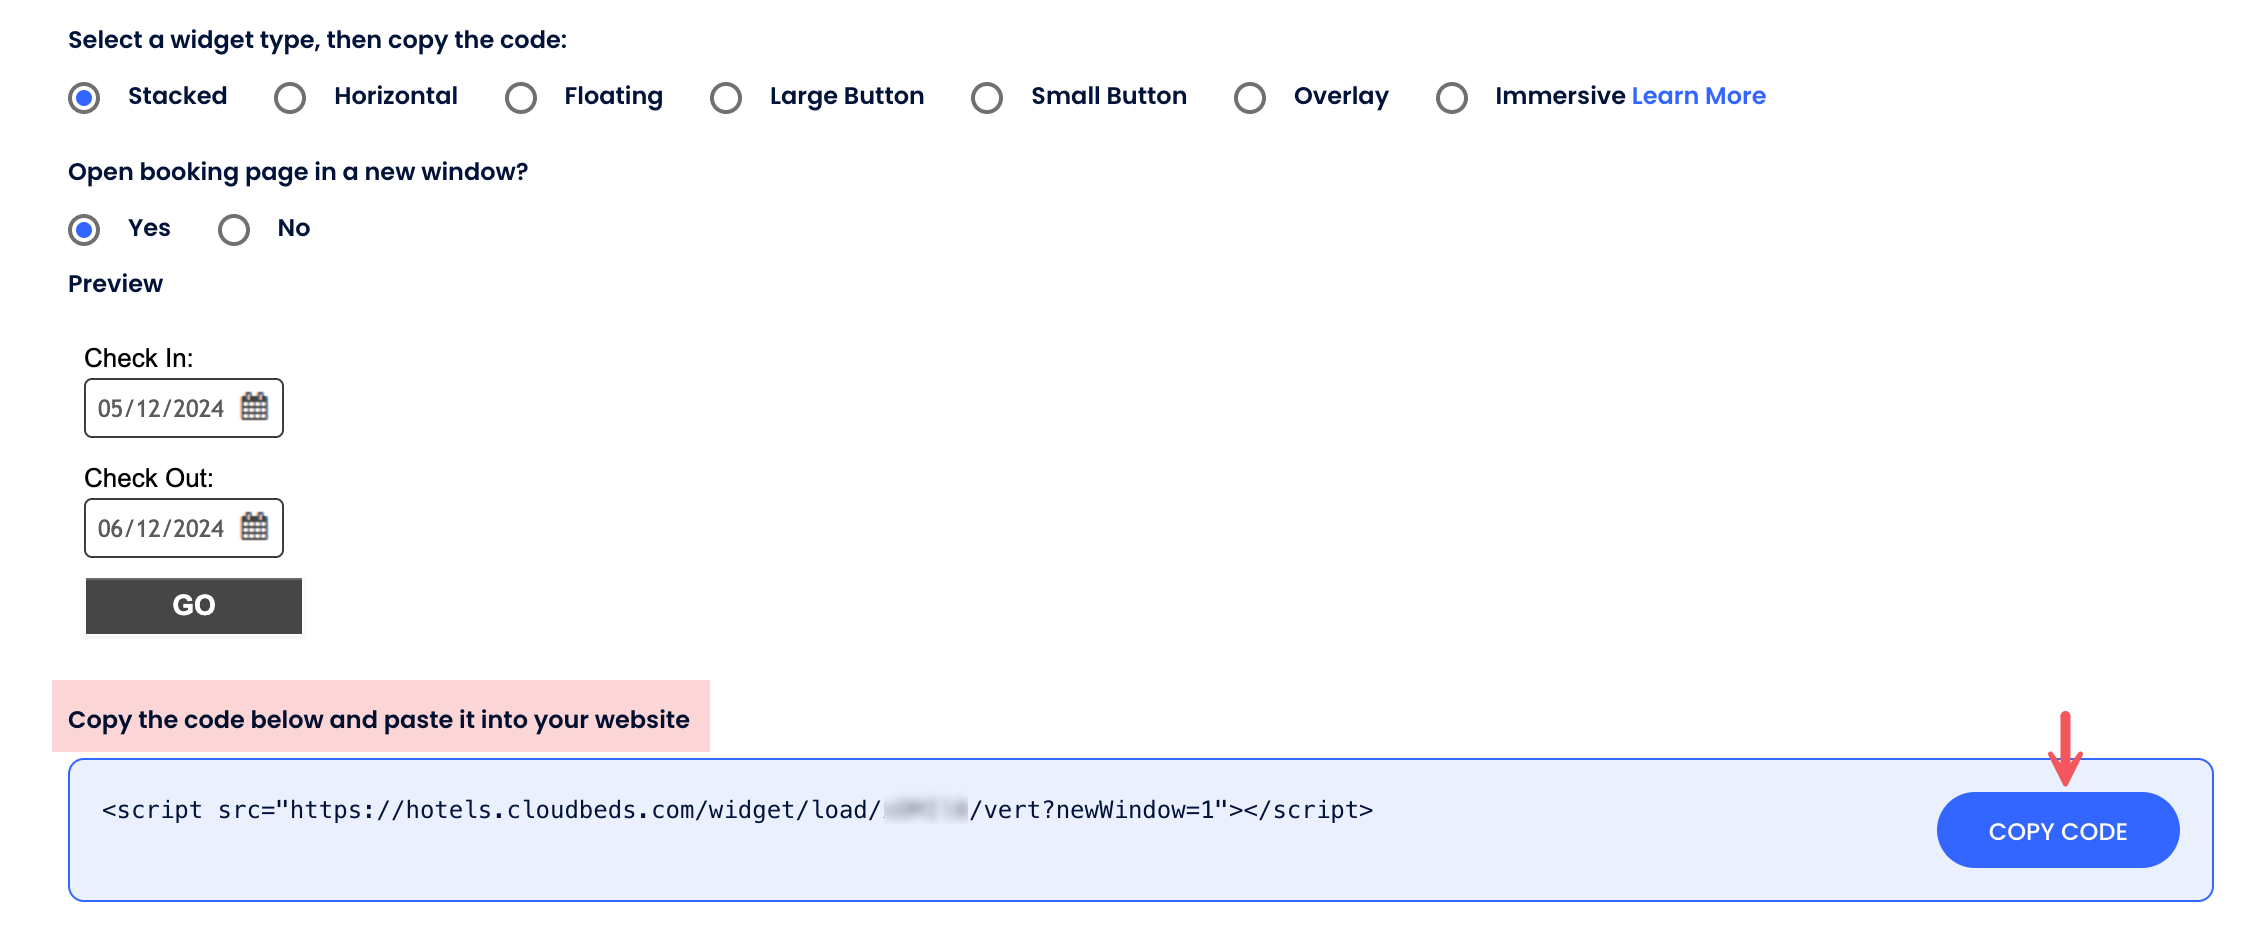This screenshot has height=934, width=2250.
Task: Select the Floating widget option
Action: [521, 98]
